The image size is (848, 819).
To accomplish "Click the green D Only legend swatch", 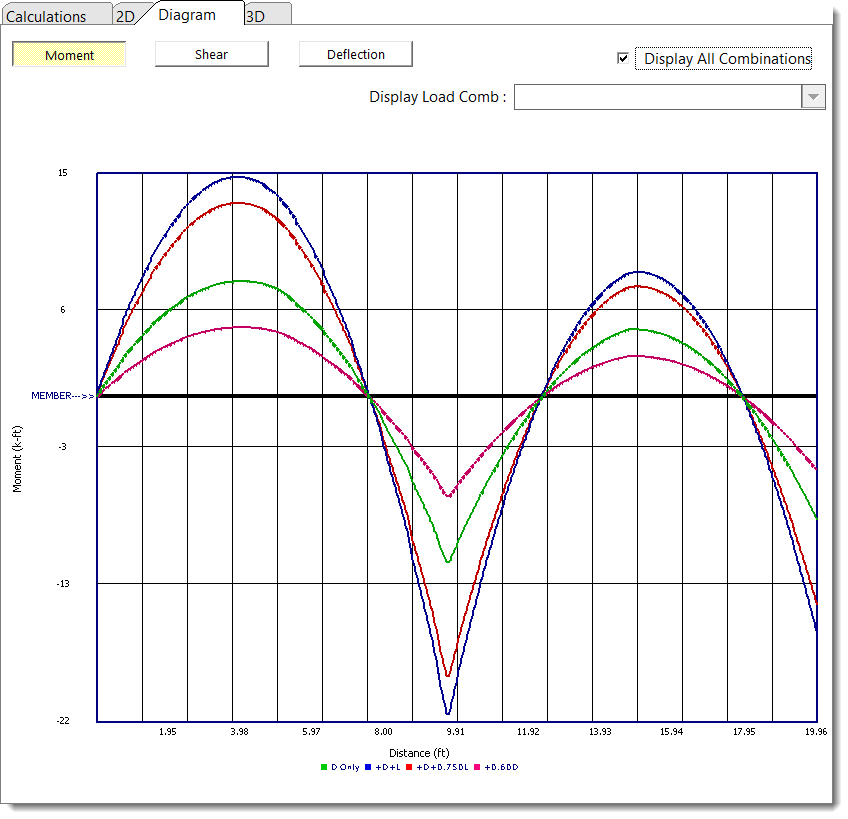I will [324, 767].
